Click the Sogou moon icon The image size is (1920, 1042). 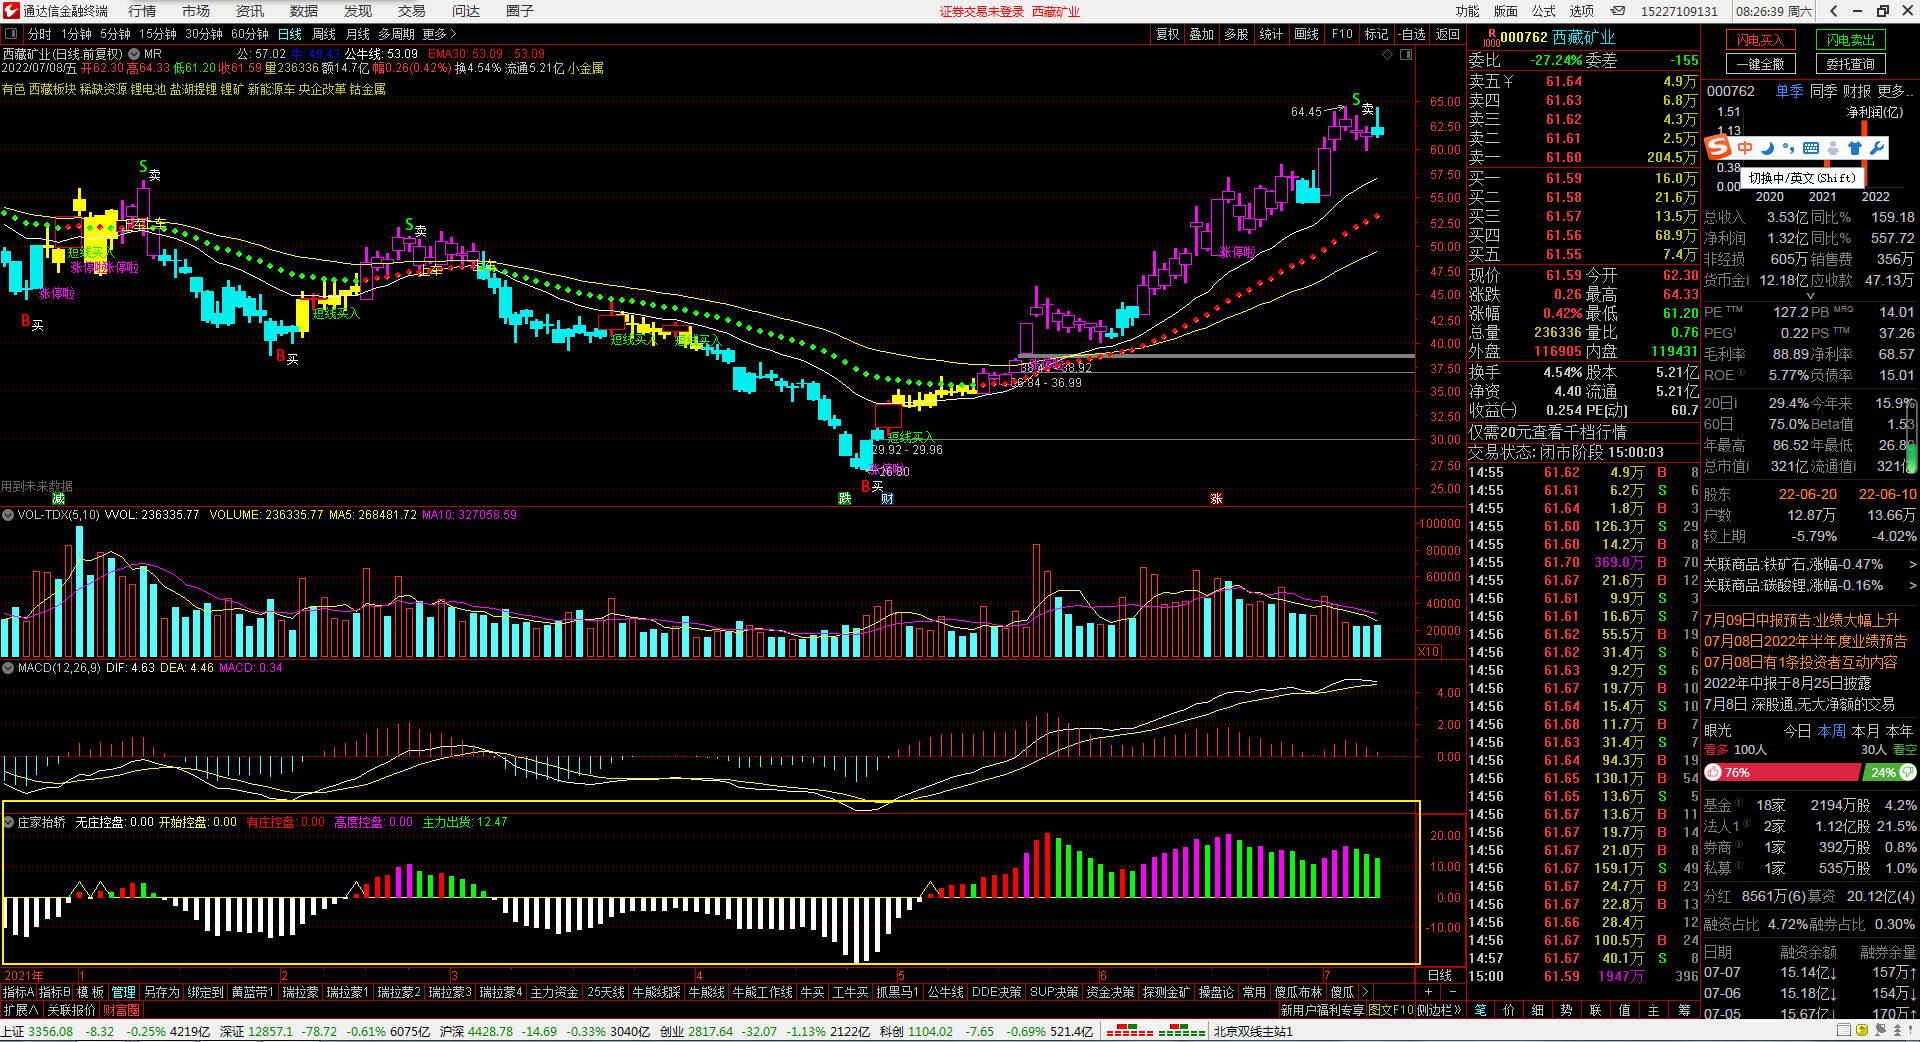[1767, 148]
